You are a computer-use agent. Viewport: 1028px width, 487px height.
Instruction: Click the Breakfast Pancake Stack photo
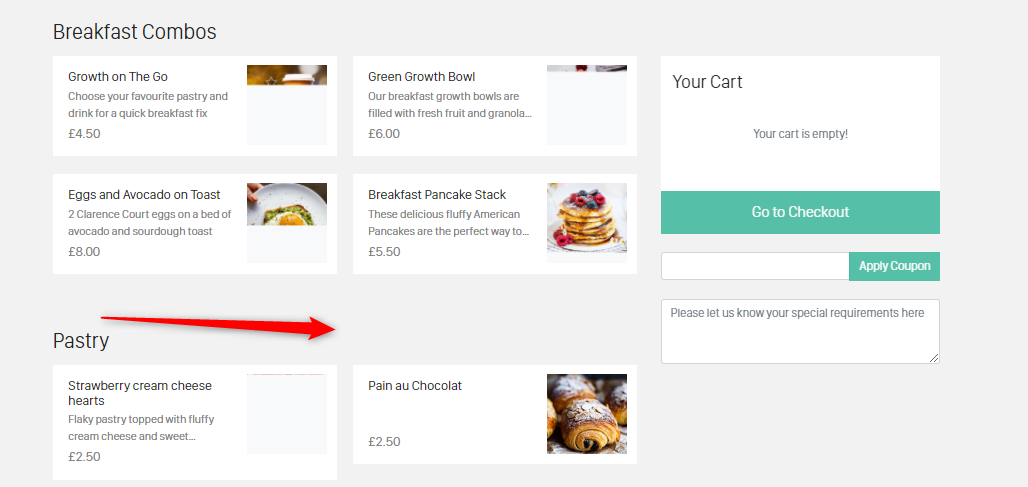point(587,222)
